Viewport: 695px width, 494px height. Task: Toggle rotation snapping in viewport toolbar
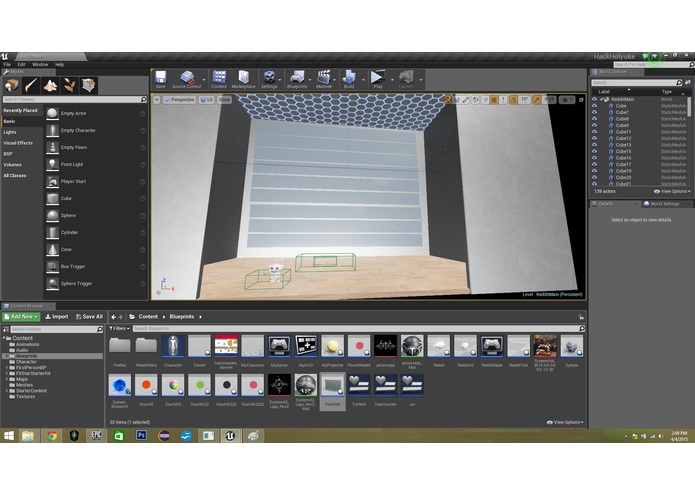tap(513, 100)
